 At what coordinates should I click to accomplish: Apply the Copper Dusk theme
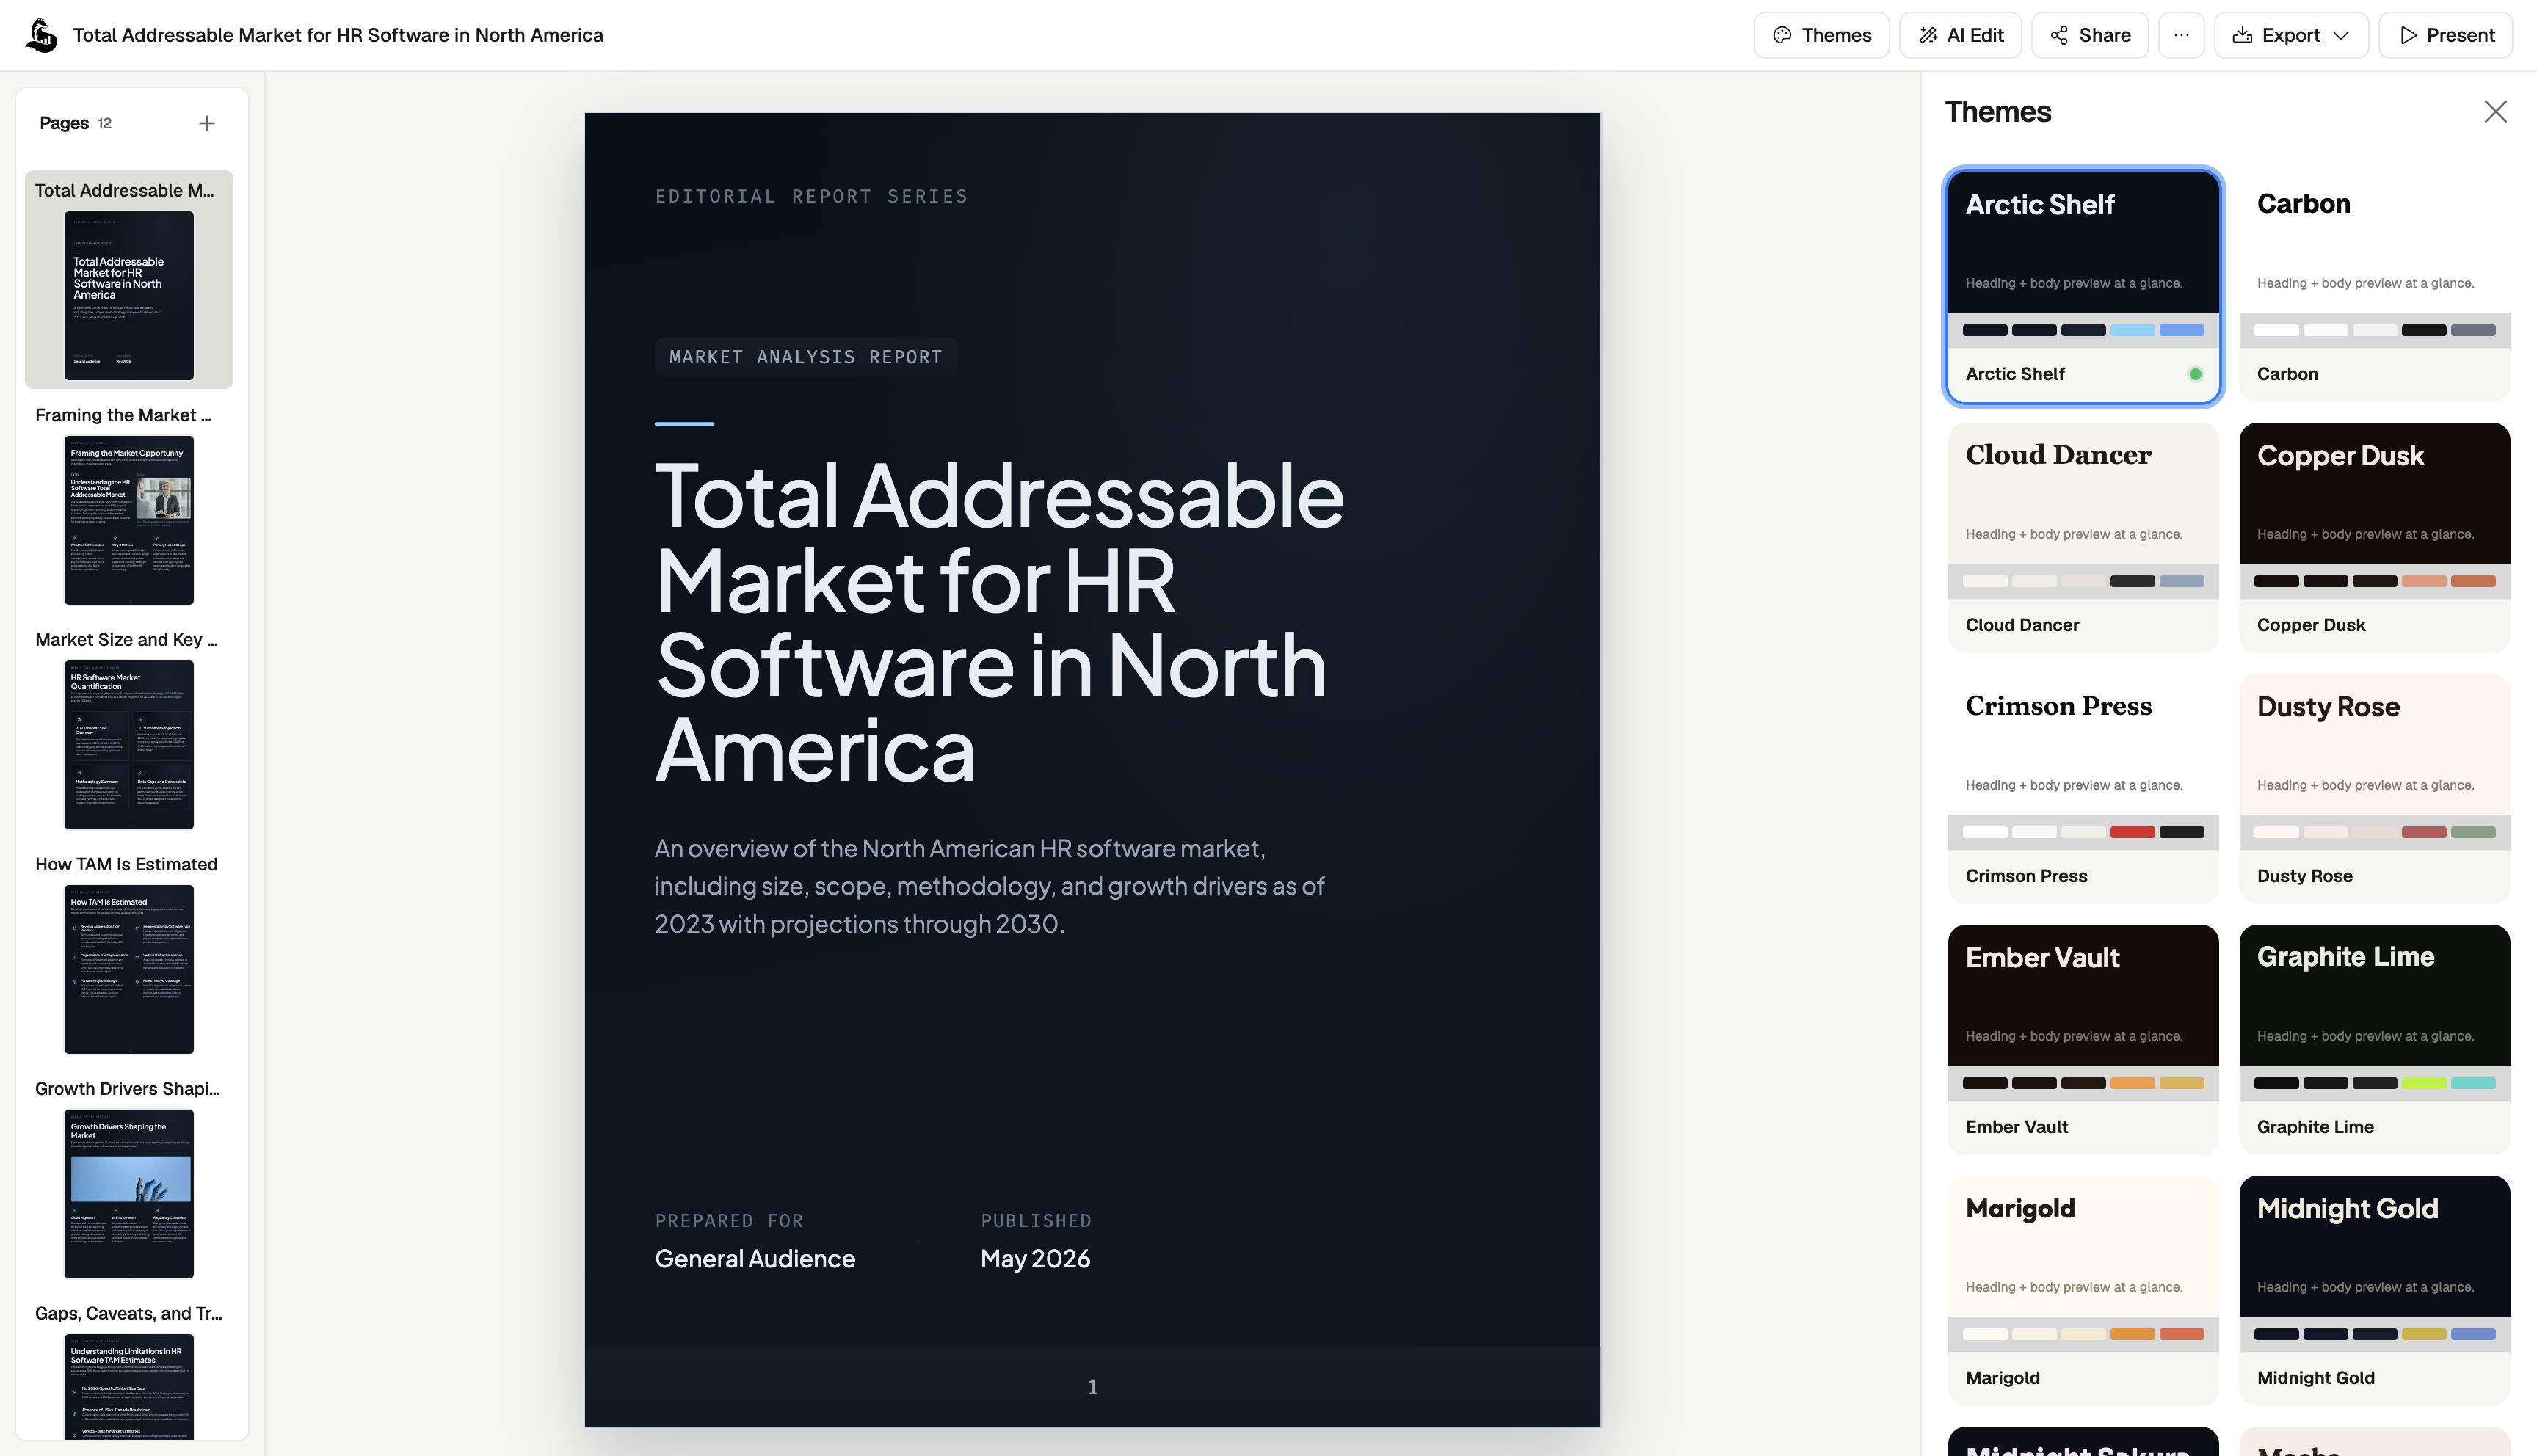pyautogui.click(x=2374, y=537)
